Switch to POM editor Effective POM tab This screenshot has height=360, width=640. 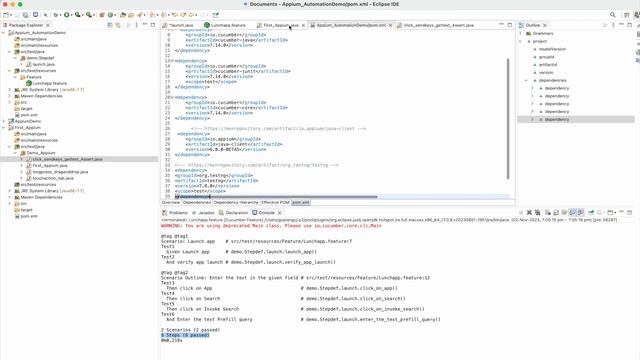pyautogui.click(x=275, y=202)
